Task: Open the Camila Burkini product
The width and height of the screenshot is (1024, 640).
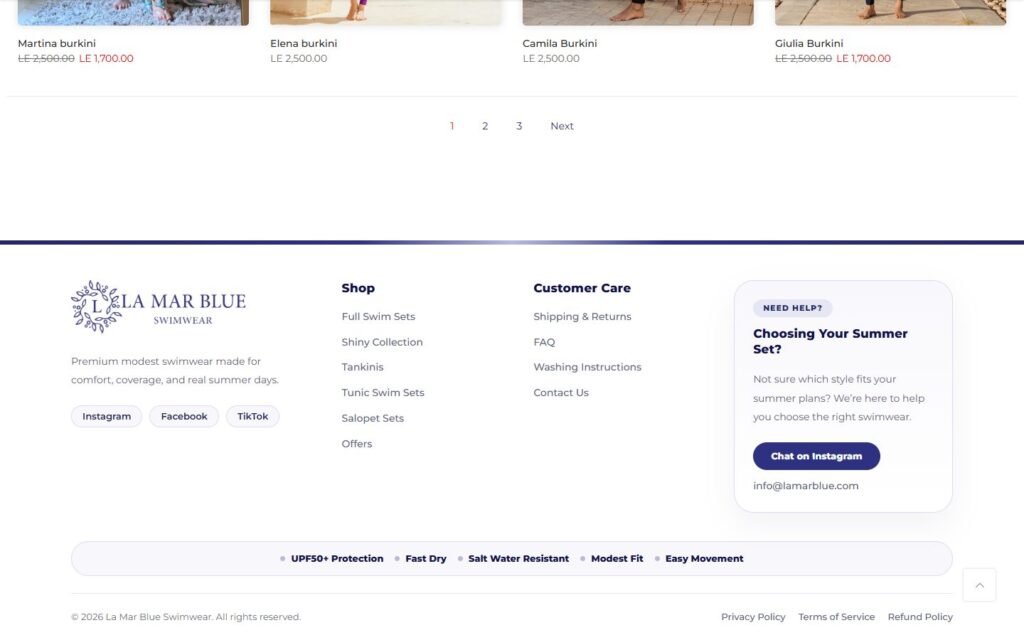Action: tap(560, 43)
